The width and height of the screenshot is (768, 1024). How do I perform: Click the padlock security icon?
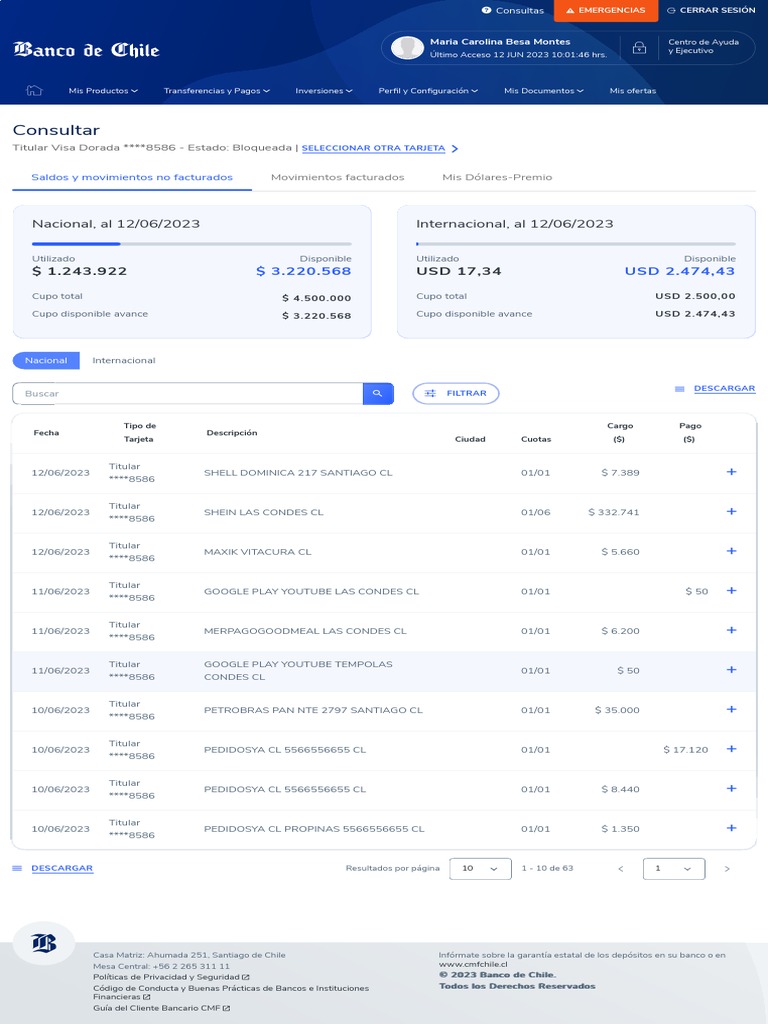tap(639, 48)
